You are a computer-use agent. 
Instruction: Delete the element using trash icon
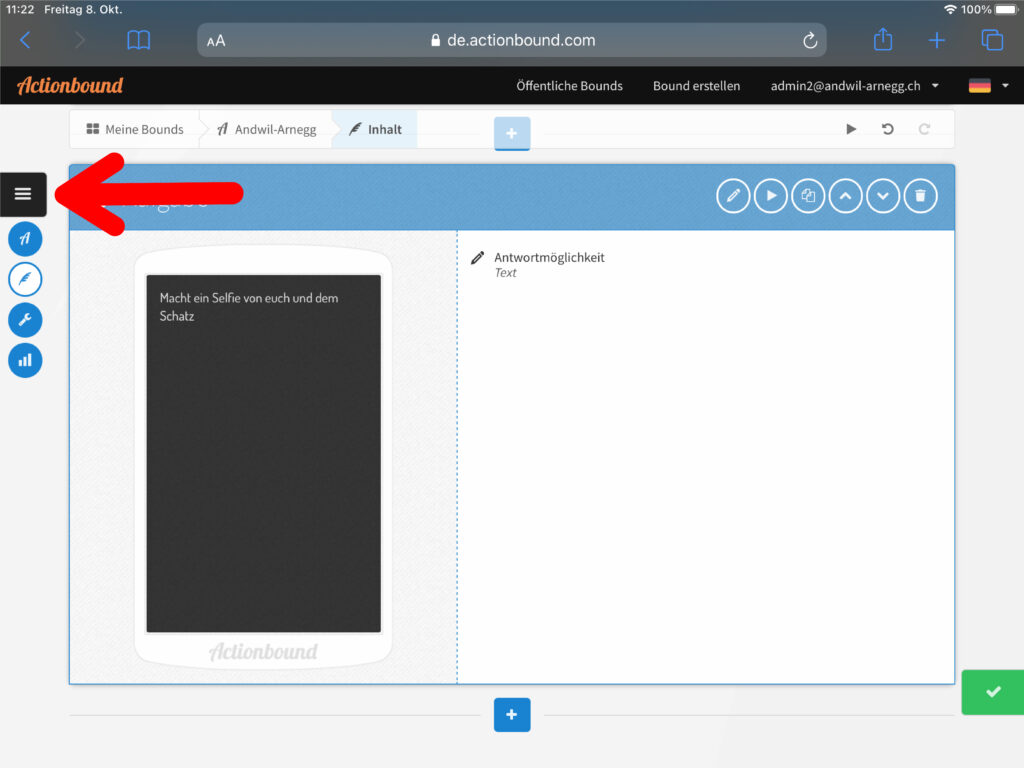[x=920, y=196]
